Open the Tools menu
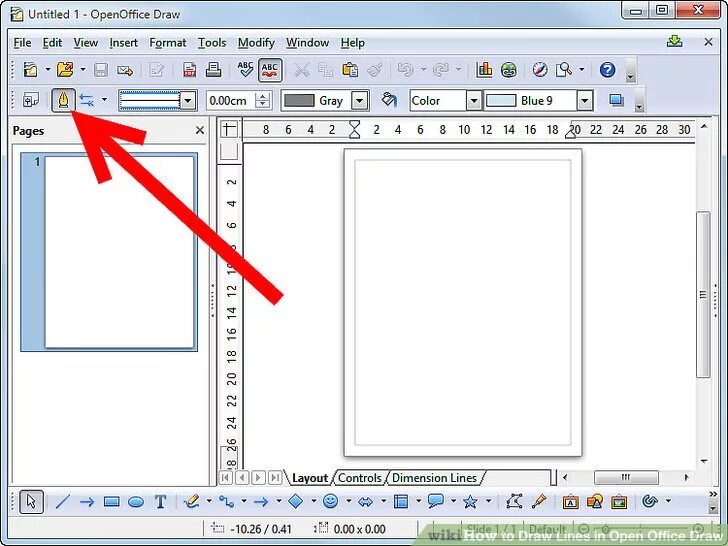Image resolution: width=728 pixels, height=546 pixels. (x=212, y=43)
